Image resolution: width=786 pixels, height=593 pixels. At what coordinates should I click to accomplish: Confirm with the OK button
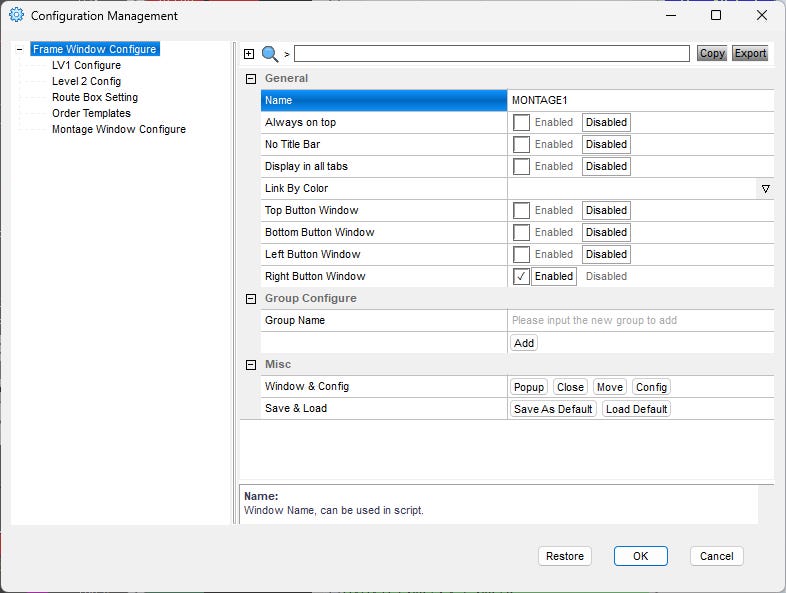(641, 556)
